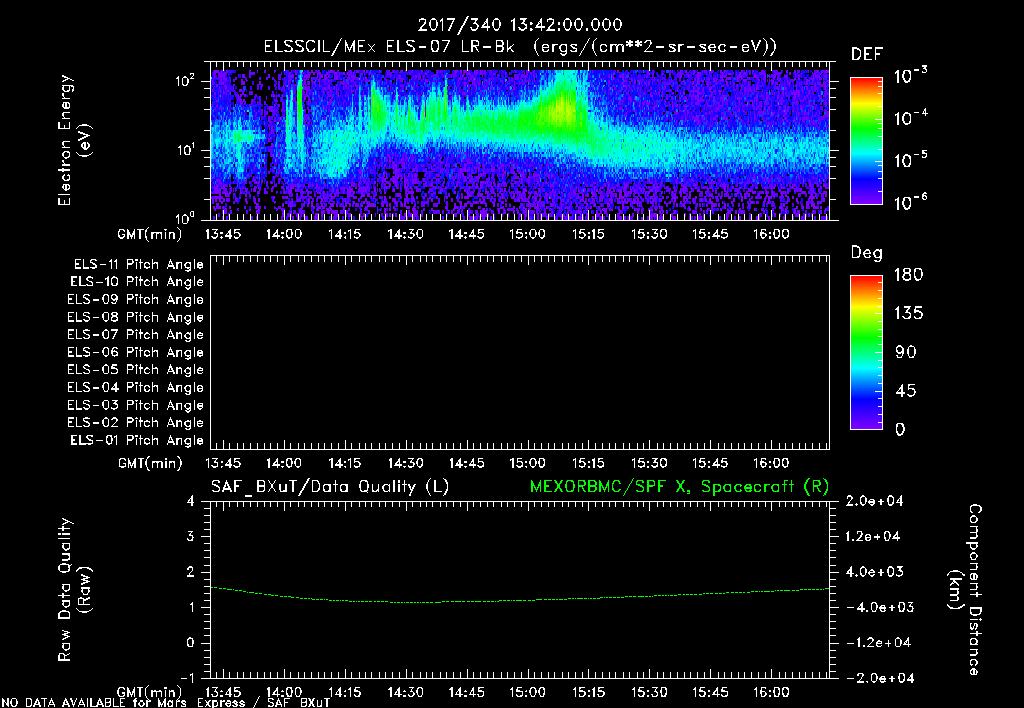Click the 2017/340 13:42:00.000 timestamp title

coord(518,26)
